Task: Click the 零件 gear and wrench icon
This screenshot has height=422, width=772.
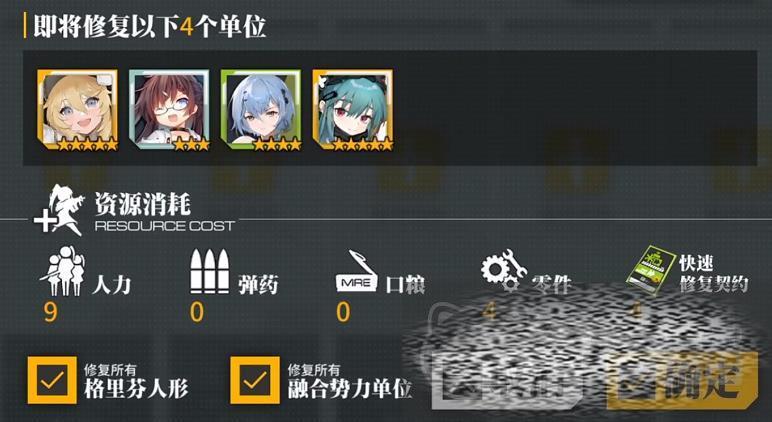Action: [503, 269]
